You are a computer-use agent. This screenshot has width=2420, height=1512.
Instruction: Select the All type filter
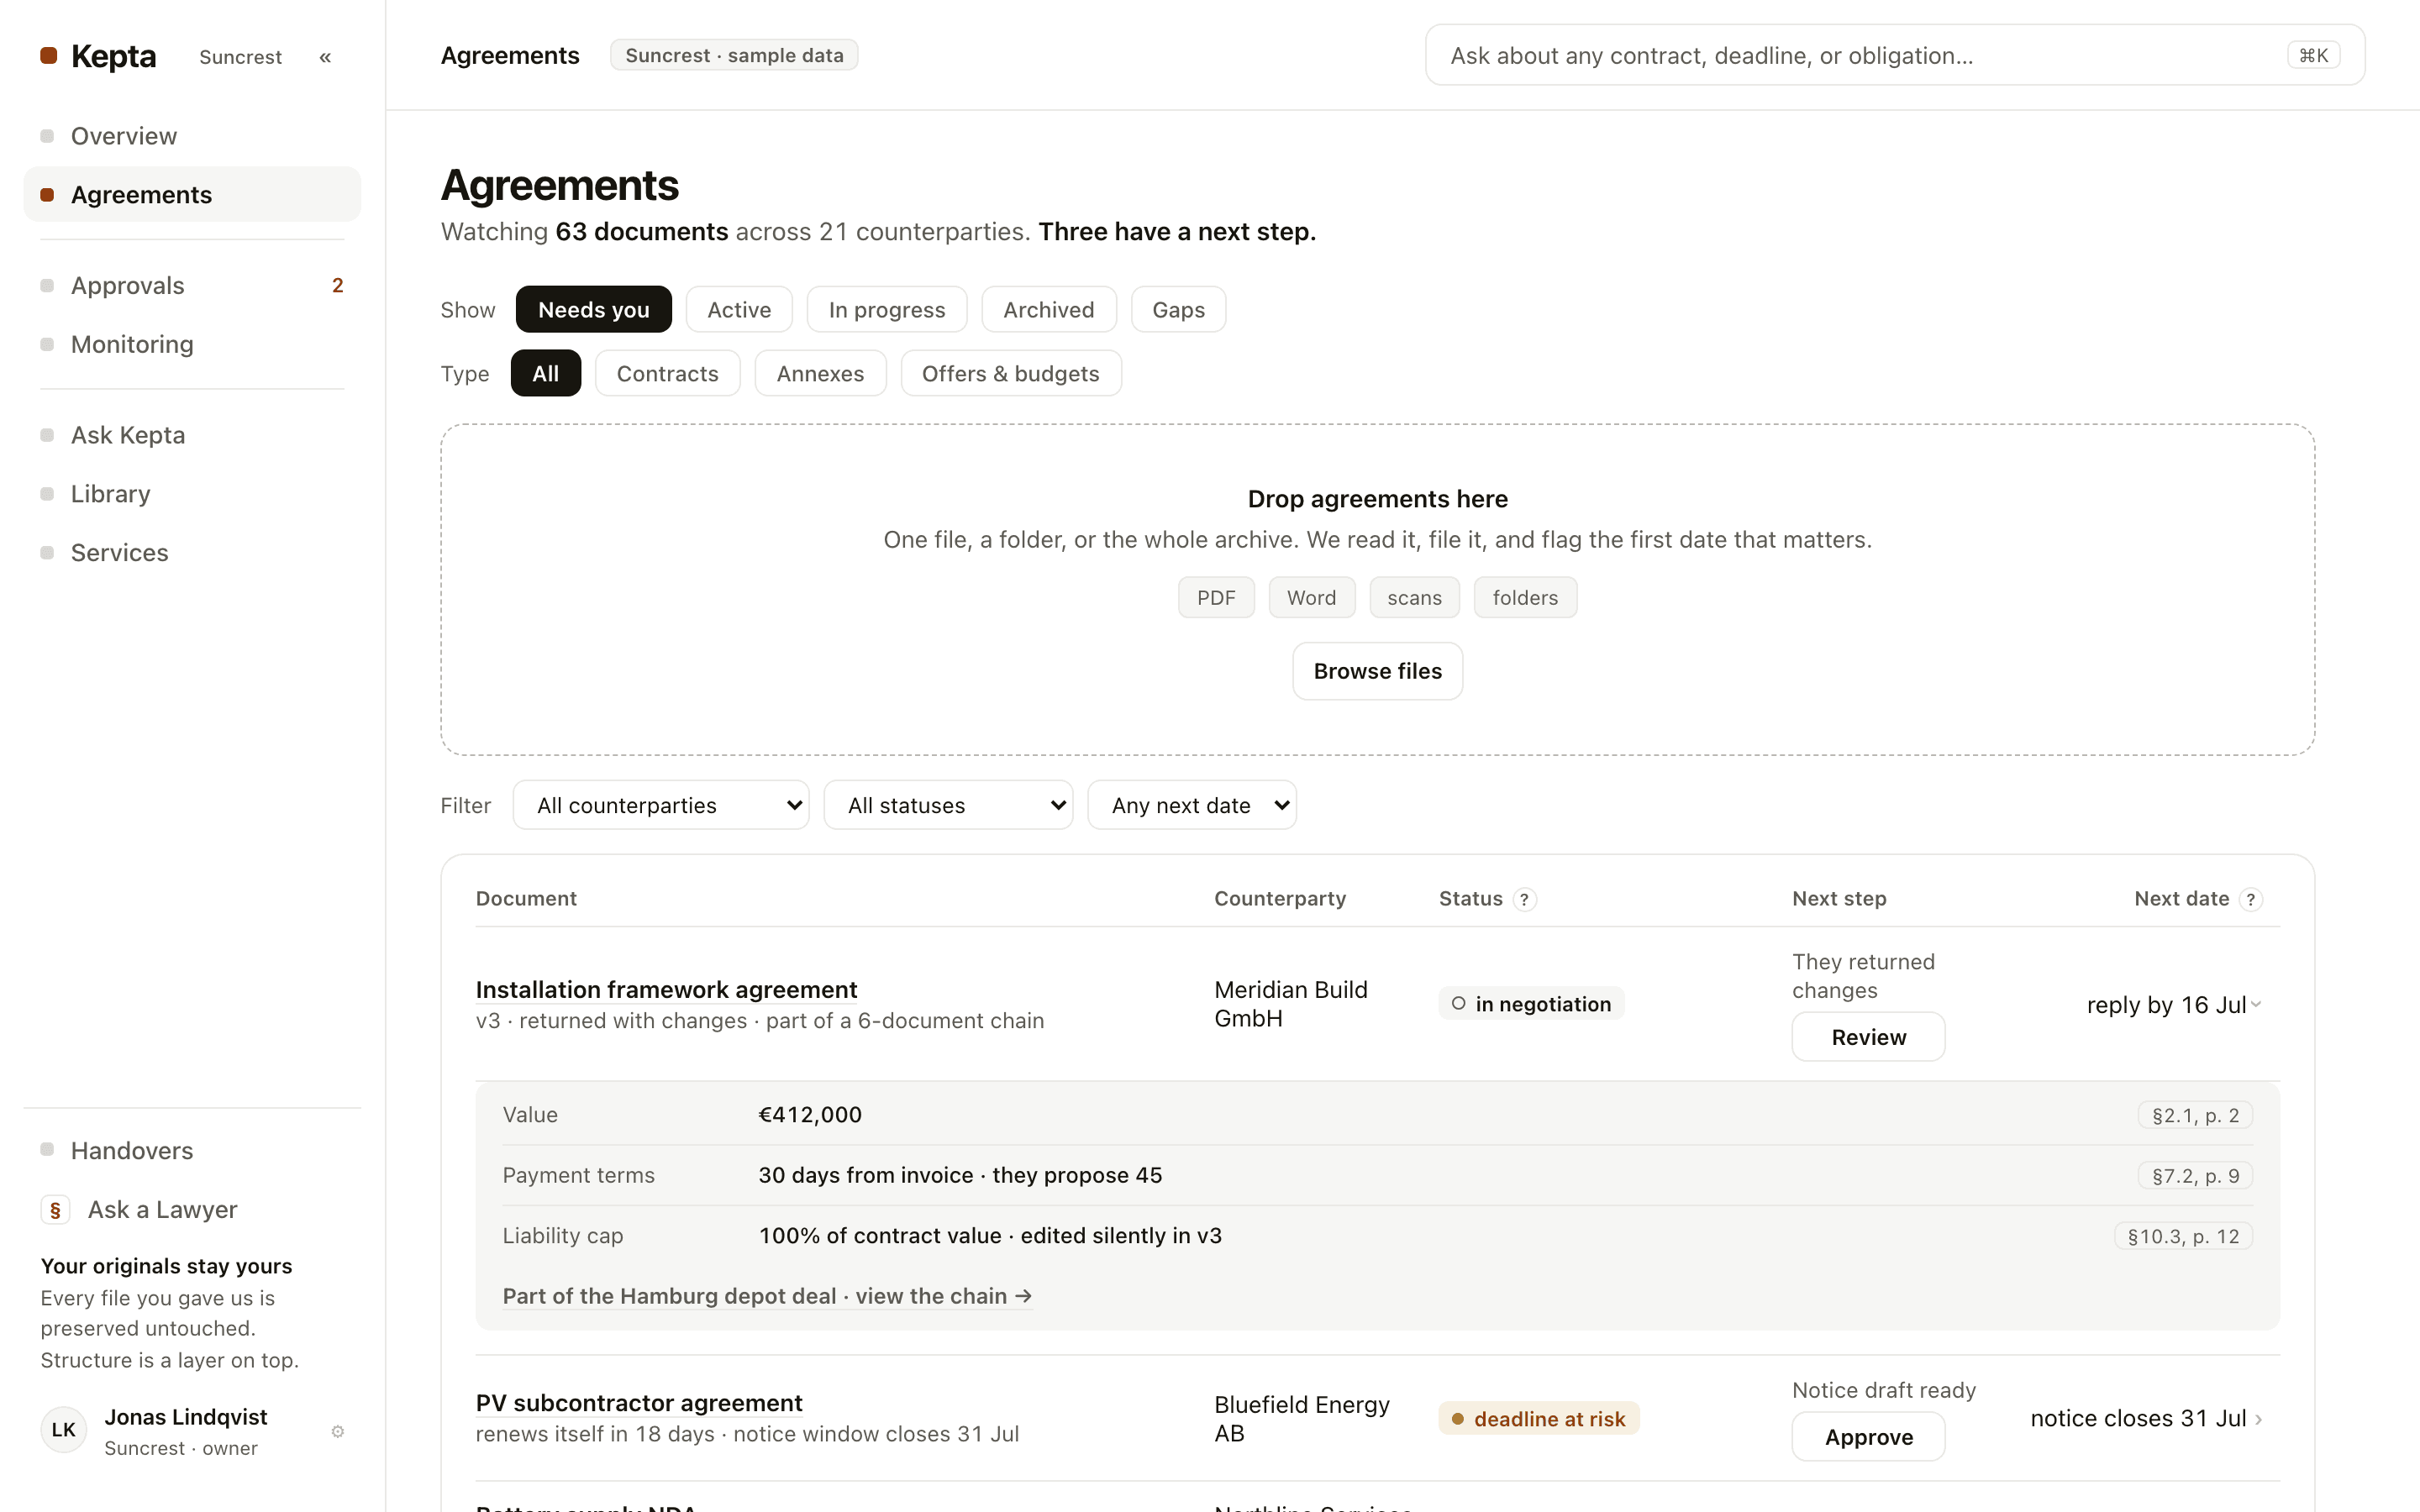tap(546, 374)
